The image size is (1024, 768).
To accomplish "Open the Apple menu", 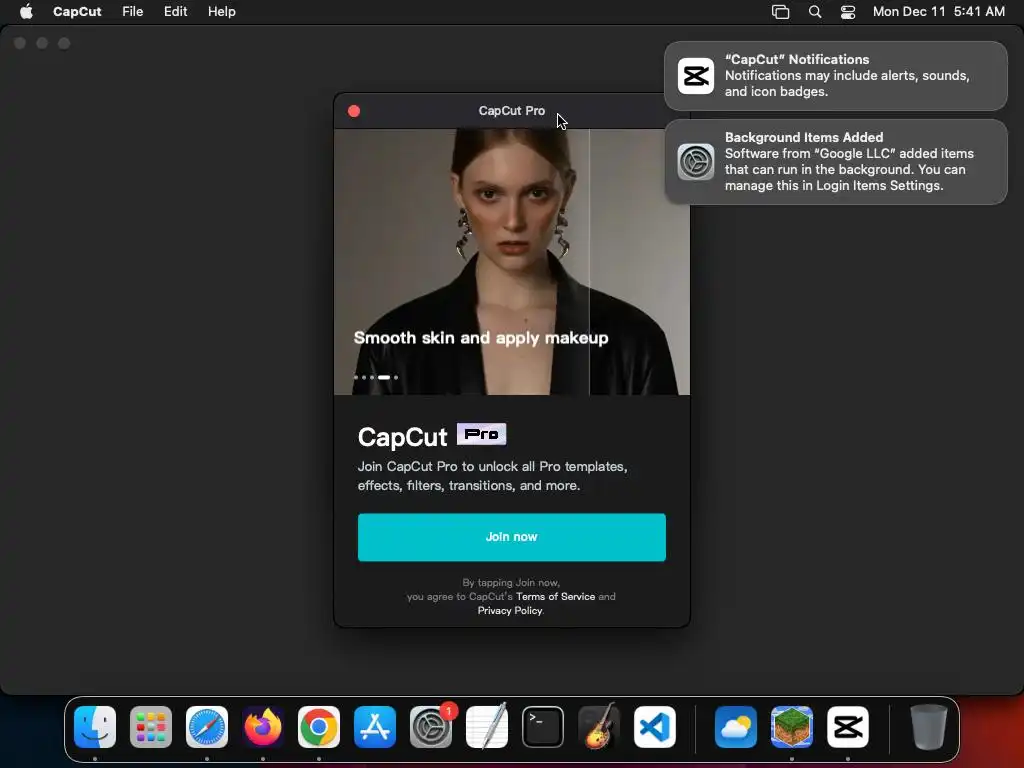I will pyautogui.click(x=26, y=12).
